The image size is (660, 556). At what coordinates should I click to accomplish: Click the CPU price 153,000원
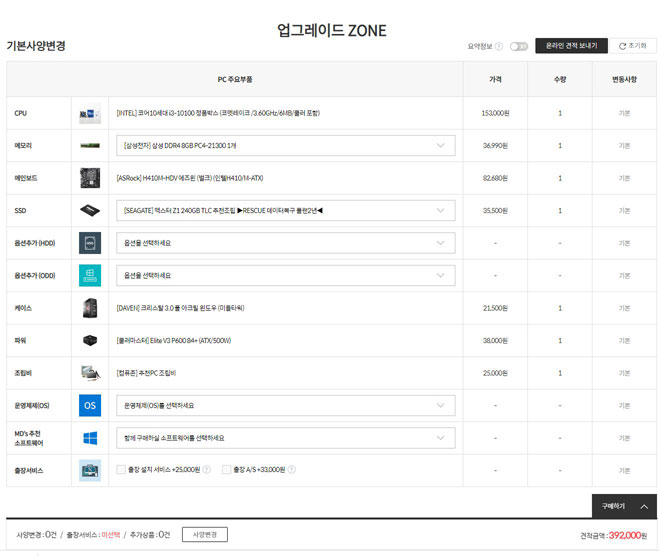tap(495, 113)
